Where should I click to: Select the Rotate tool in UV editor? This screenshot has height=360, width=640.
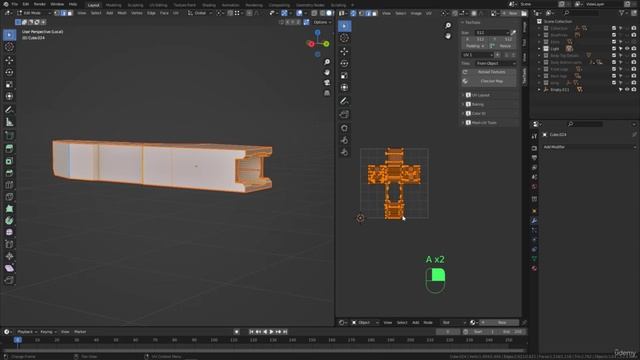click(344, 63)
